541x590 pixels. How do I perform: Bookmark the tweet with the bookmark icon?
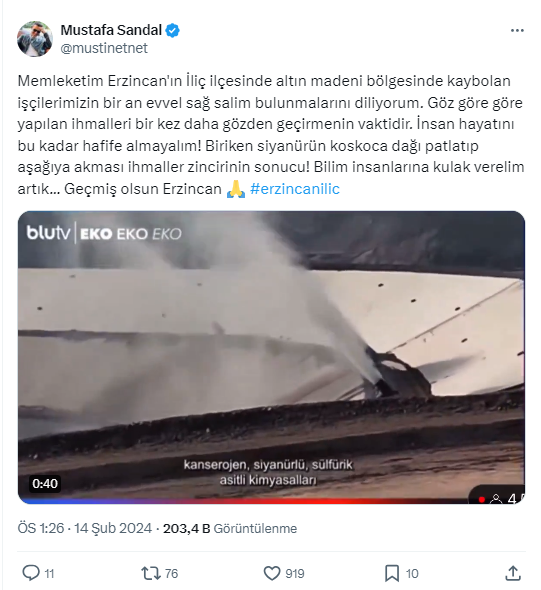pos(392,574)
